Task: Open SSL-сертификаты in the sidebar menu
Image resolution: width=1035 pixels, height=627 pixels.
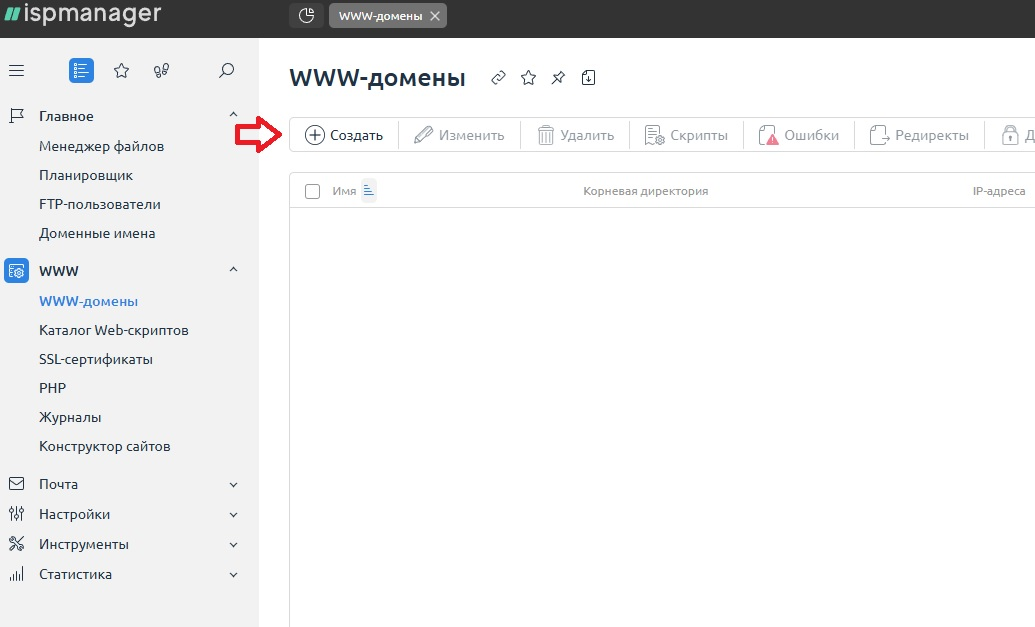Action: point(96,359)
